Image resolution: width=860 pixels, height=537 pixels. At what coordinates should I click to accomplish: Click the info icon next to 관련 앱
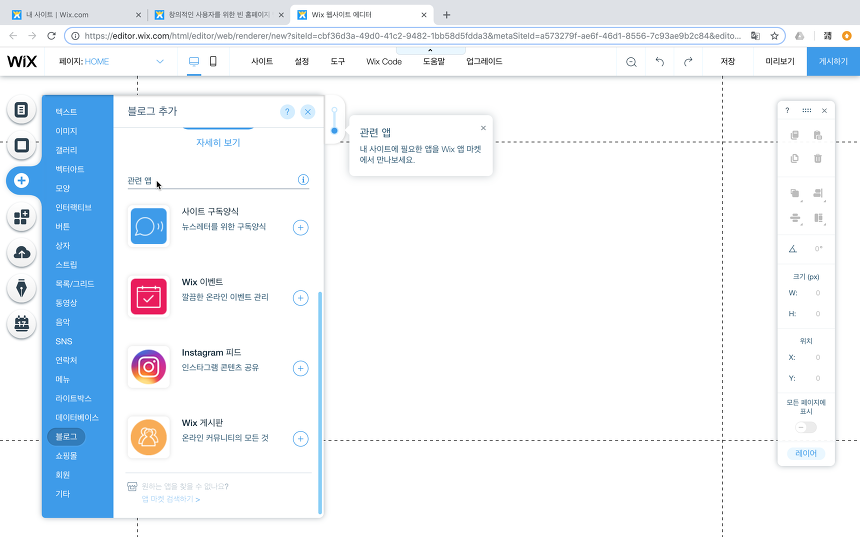coord(303,179)
